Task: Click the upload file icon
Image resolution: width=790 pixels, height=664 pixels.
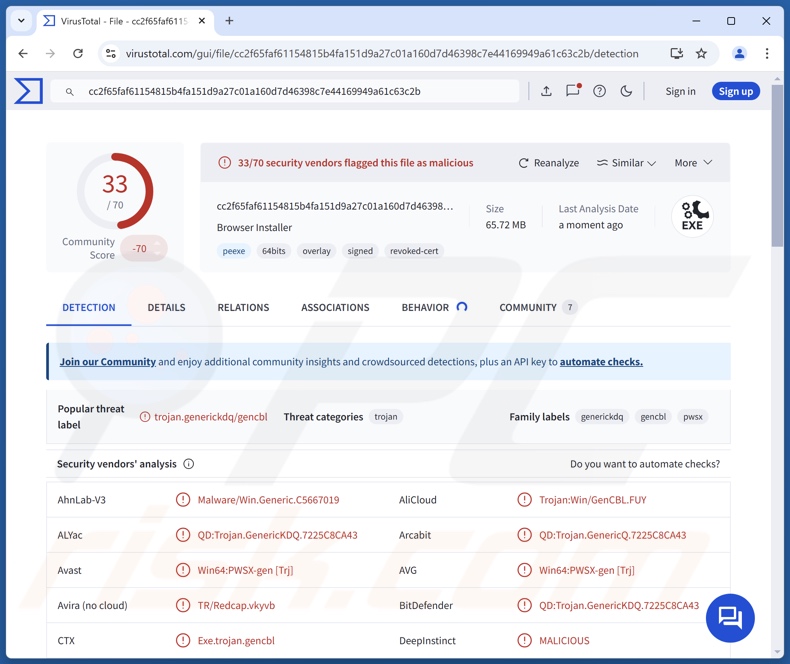Action: (x=546, y=91)
